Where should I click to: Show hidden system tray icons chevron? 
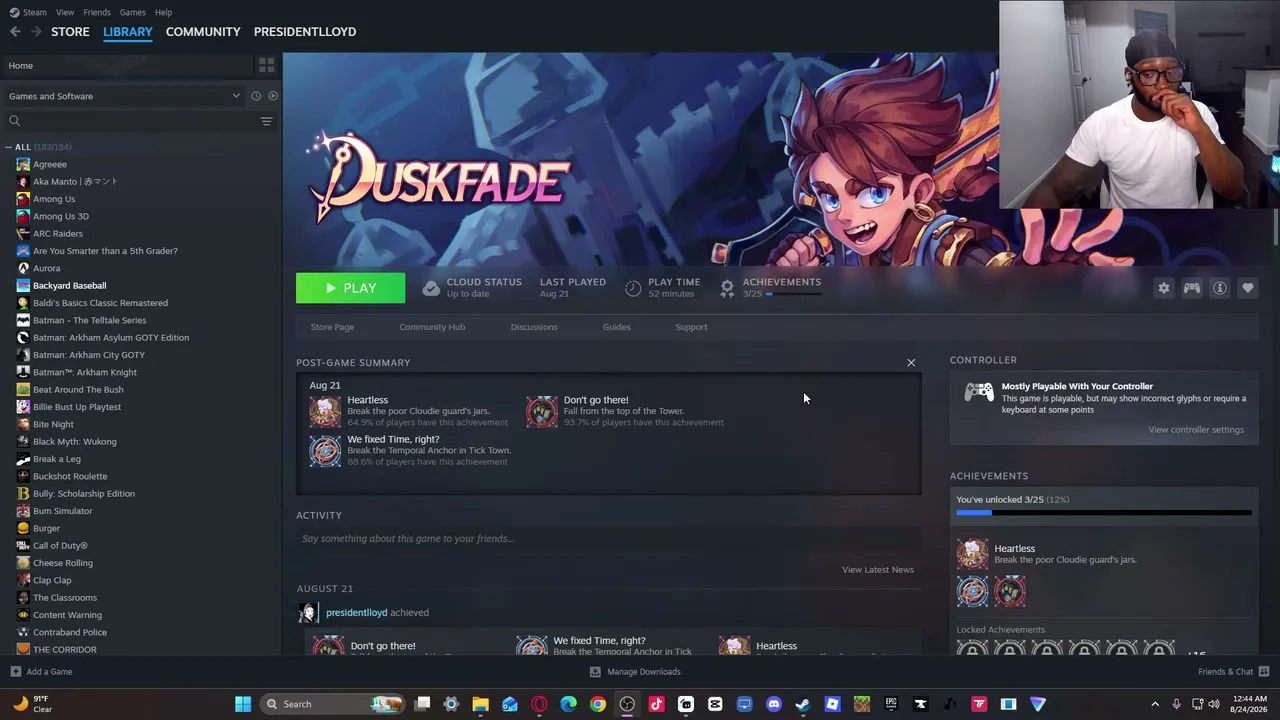[x=1155, y=704]
